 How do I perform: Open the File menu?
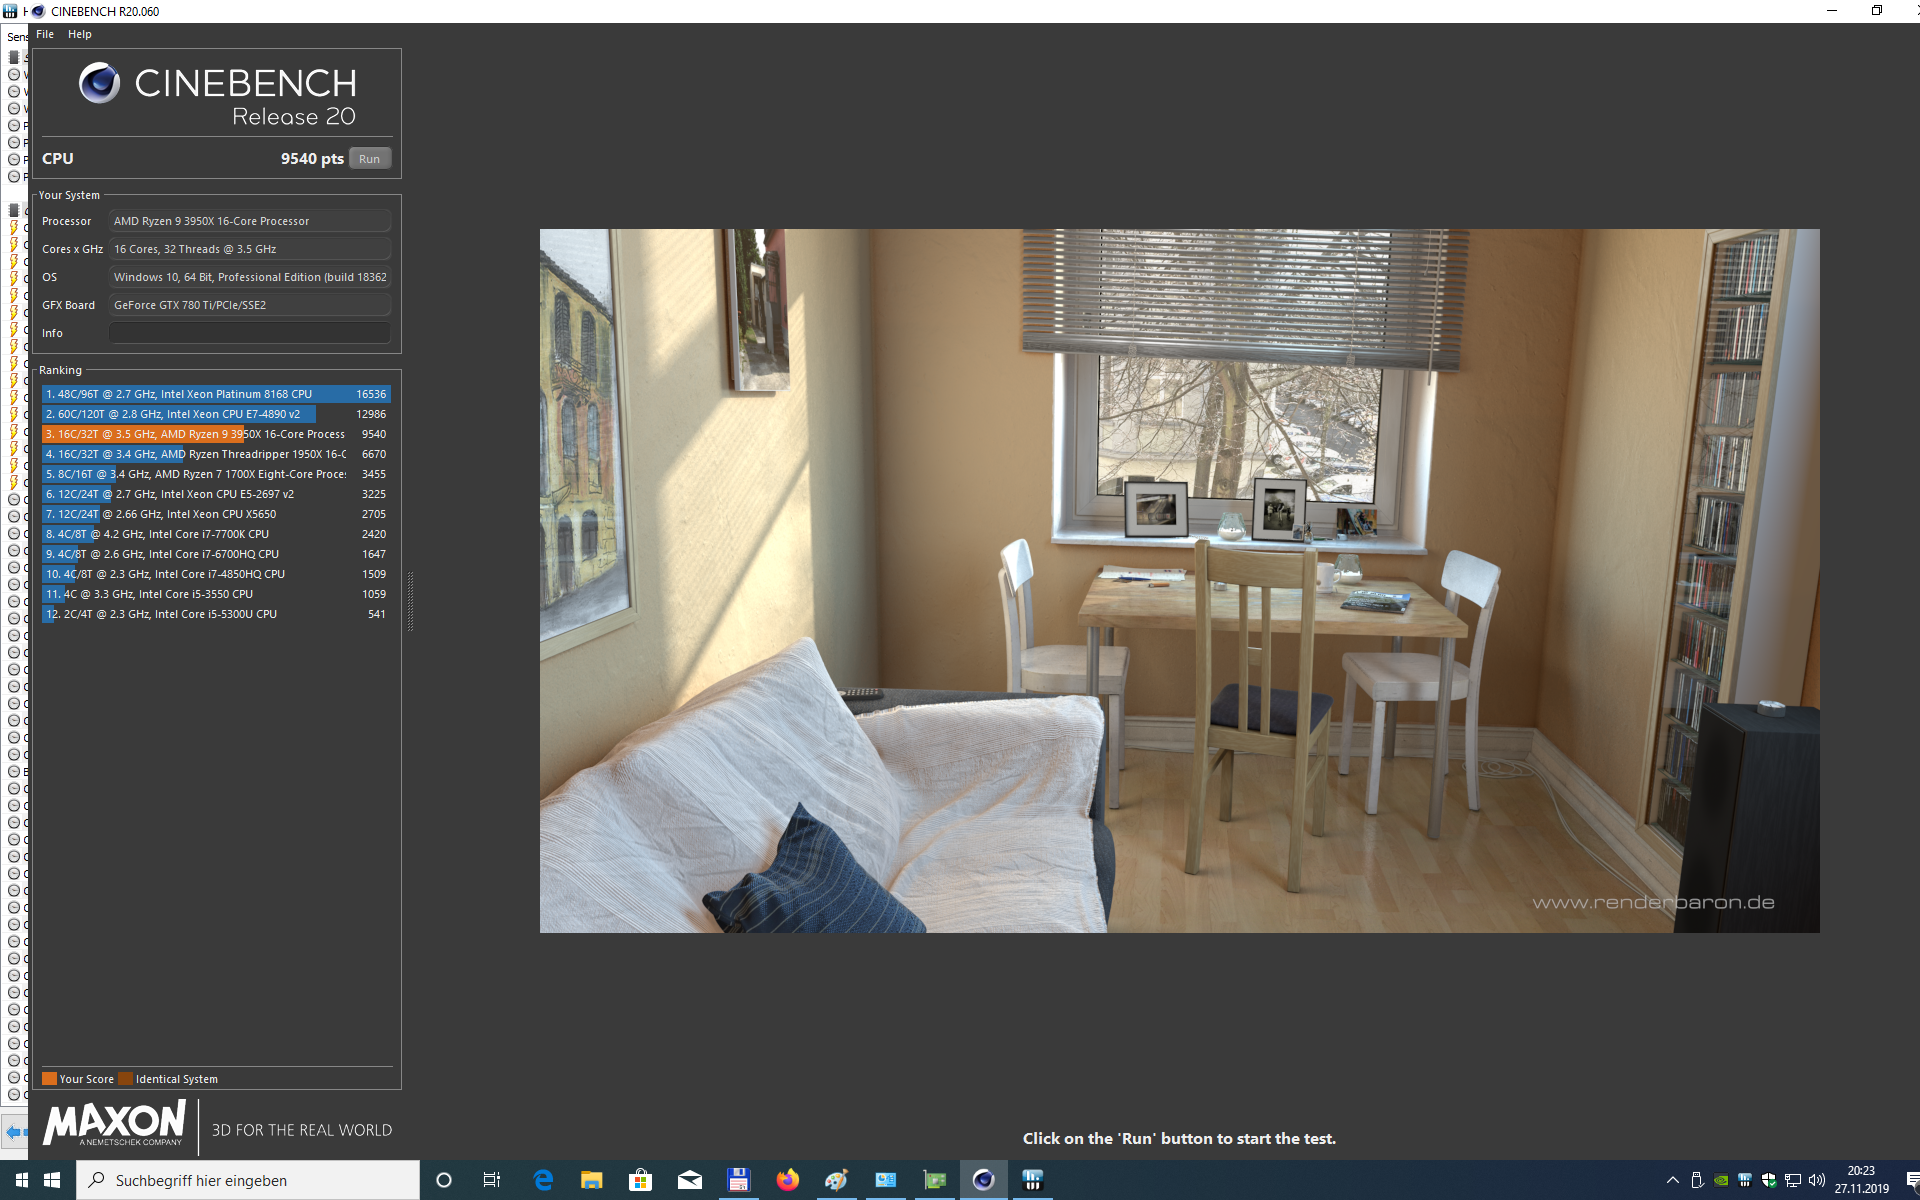[x=45, y=34]
